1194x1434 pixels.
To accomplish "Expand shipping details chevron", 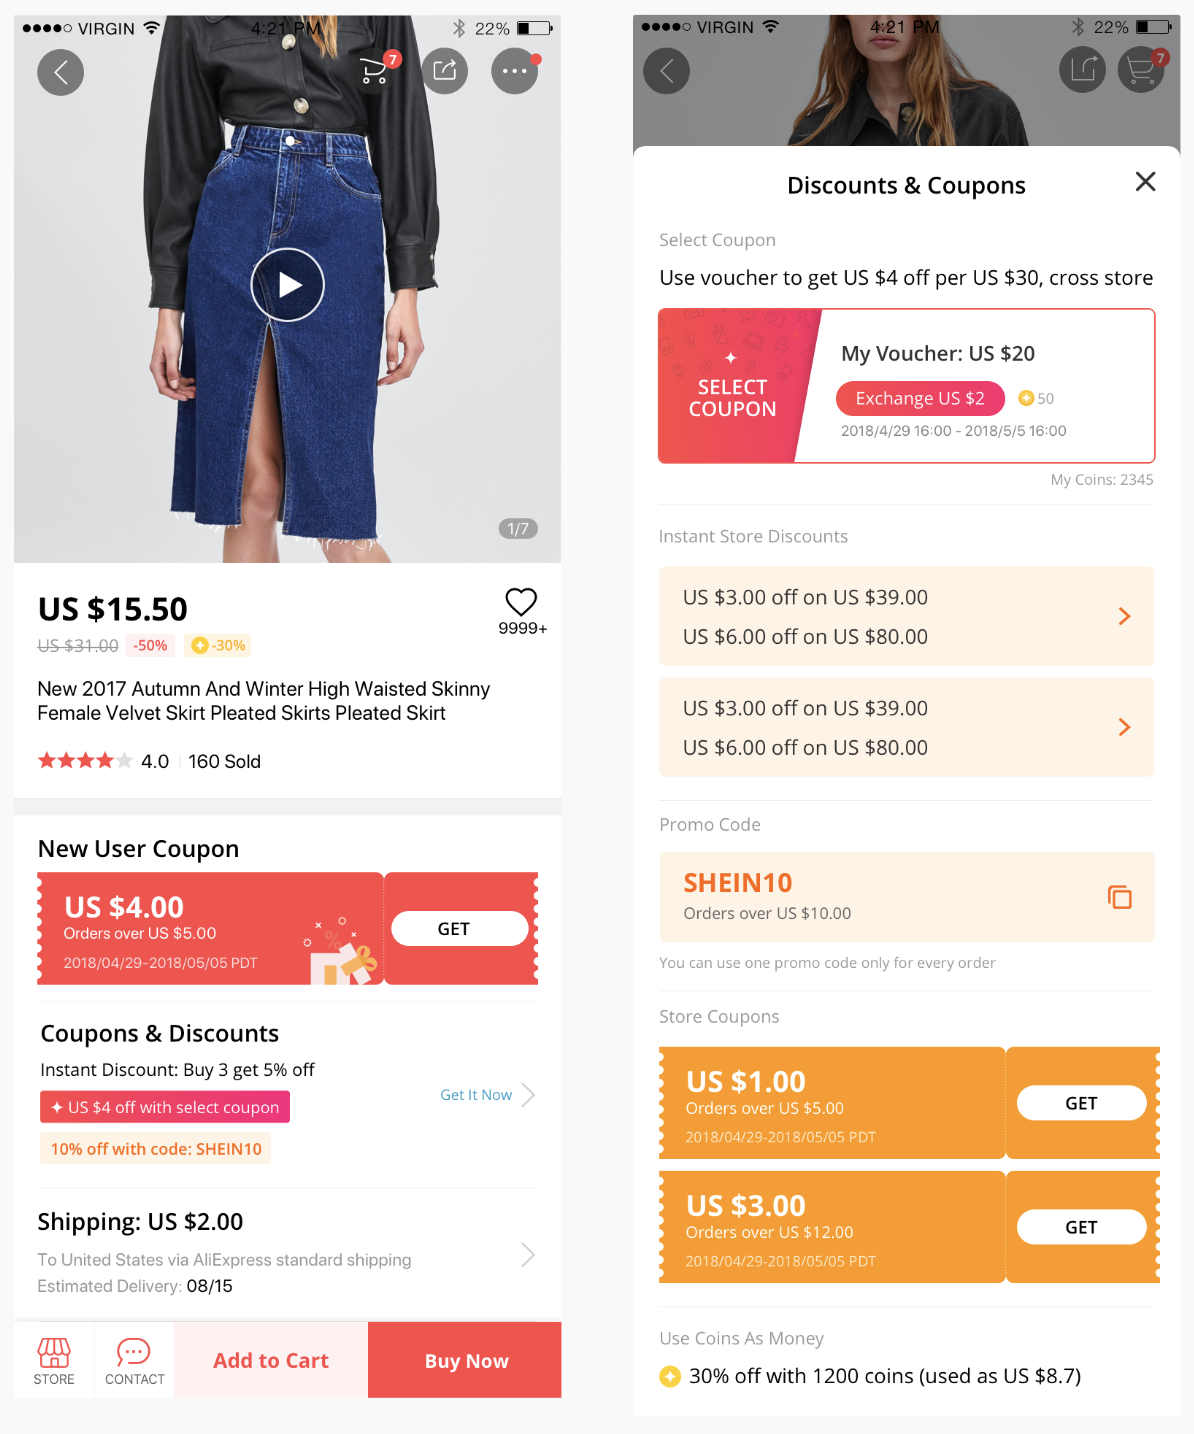I will (528, 1255).
